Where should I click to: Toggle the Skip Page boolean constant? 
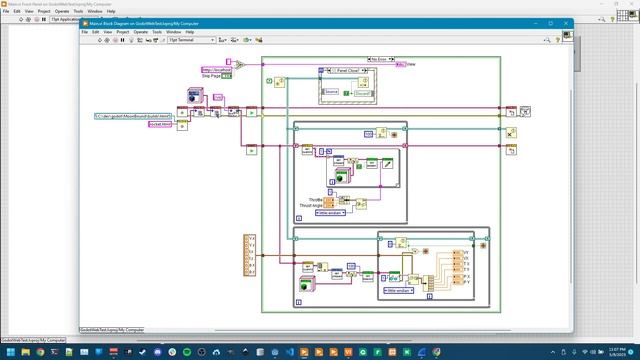pyautogui.click(x=227, y=76)
